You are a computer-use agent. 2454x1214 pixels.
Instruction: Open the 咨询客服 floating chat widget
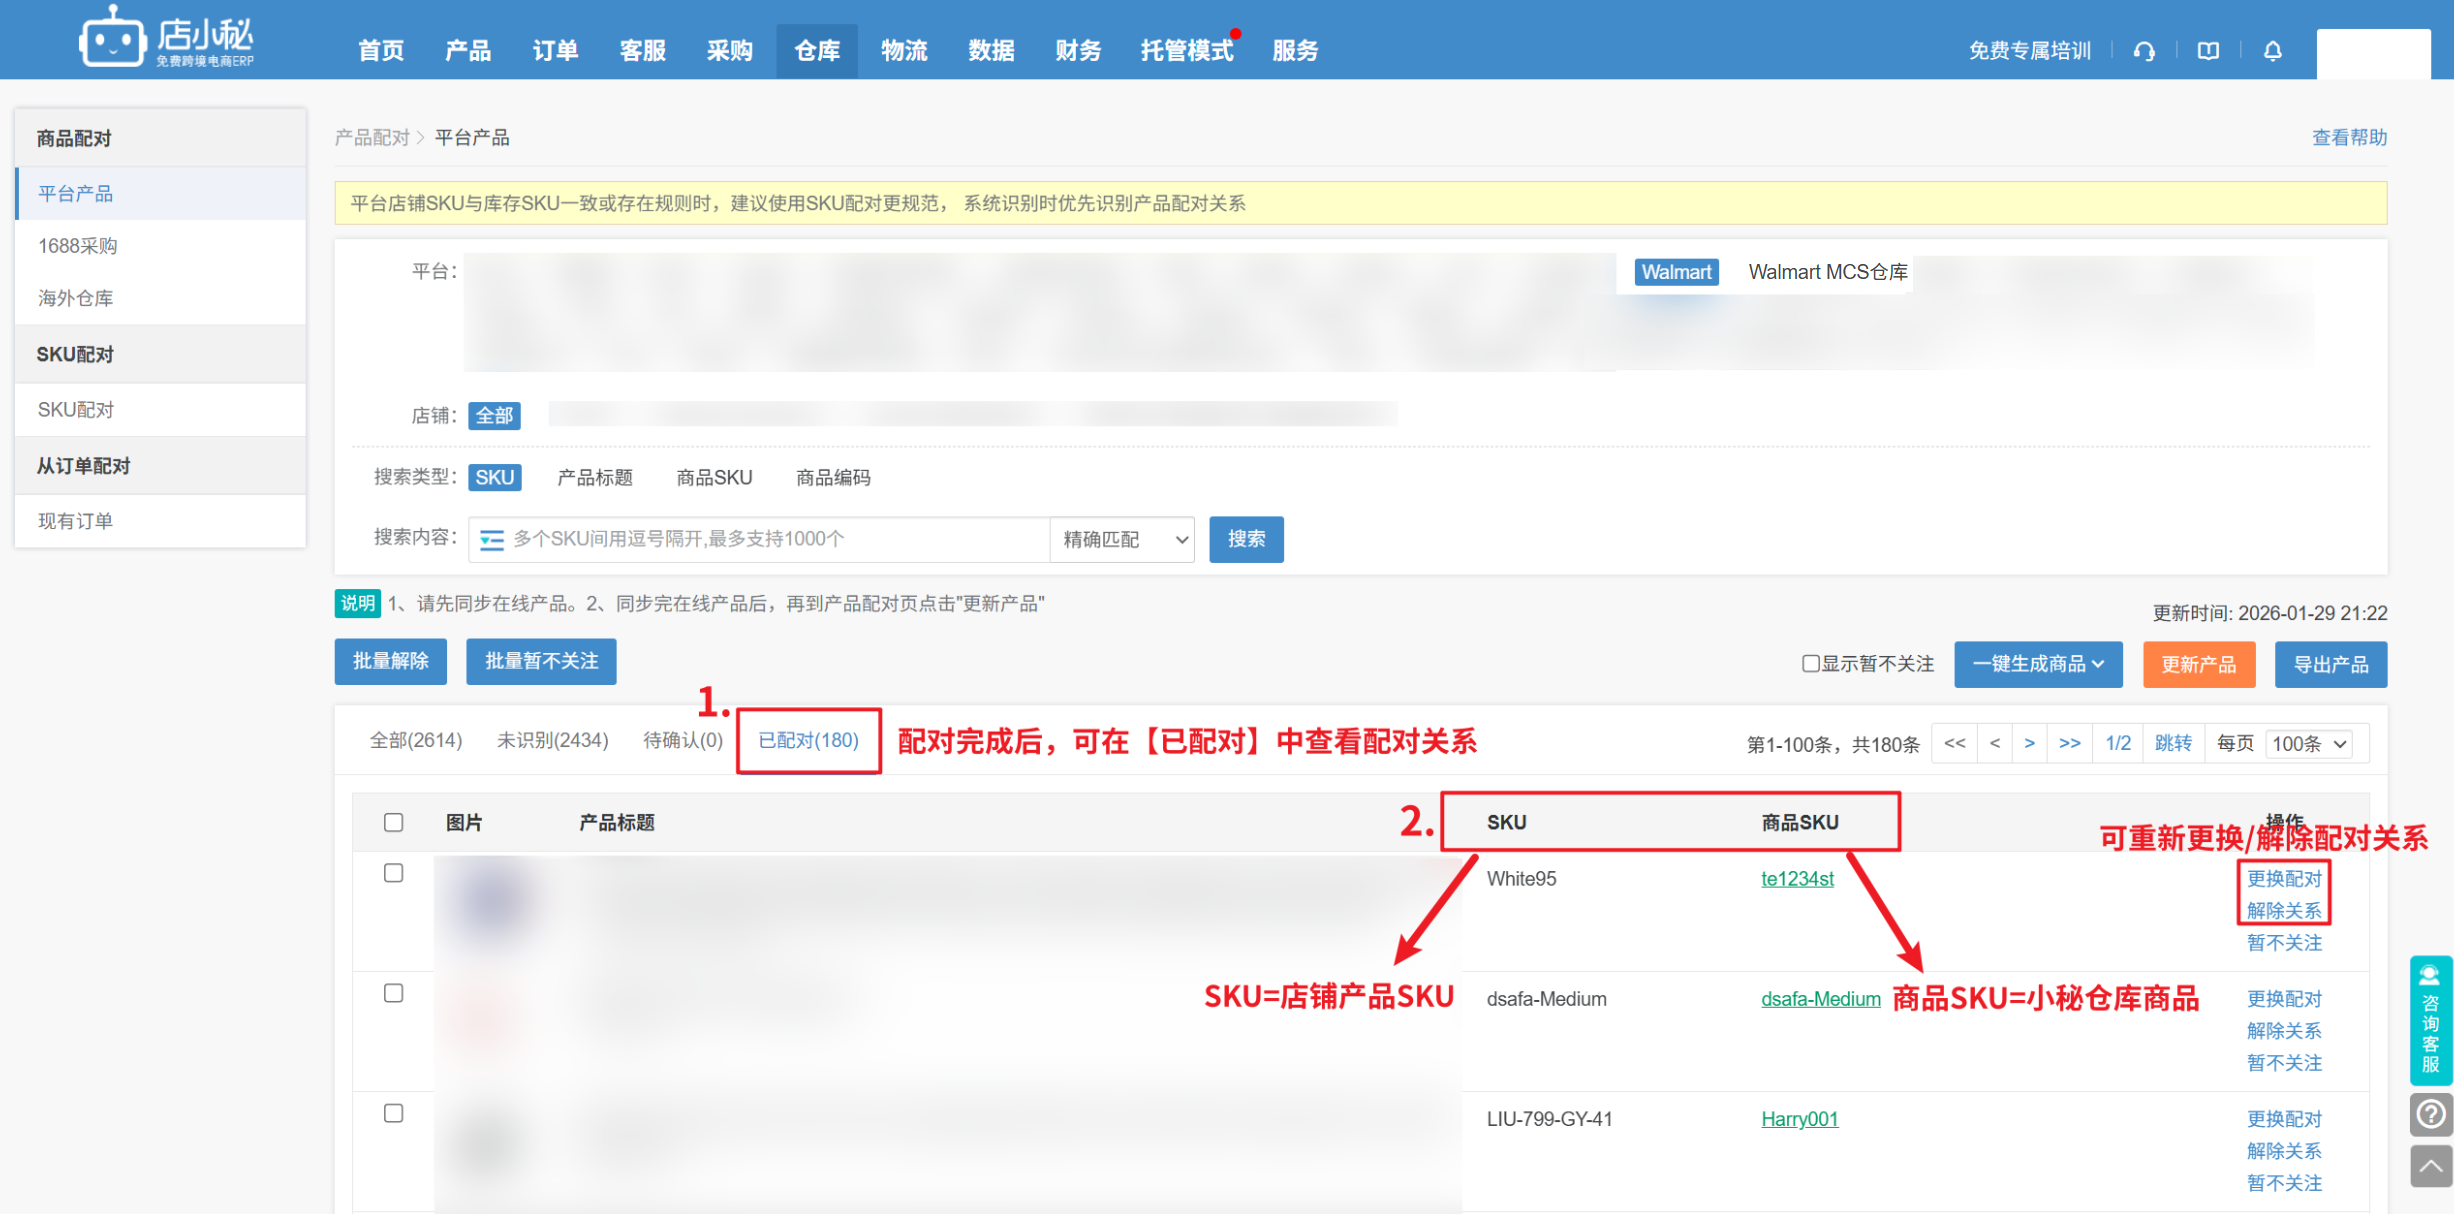(x=2431, y=1020)
